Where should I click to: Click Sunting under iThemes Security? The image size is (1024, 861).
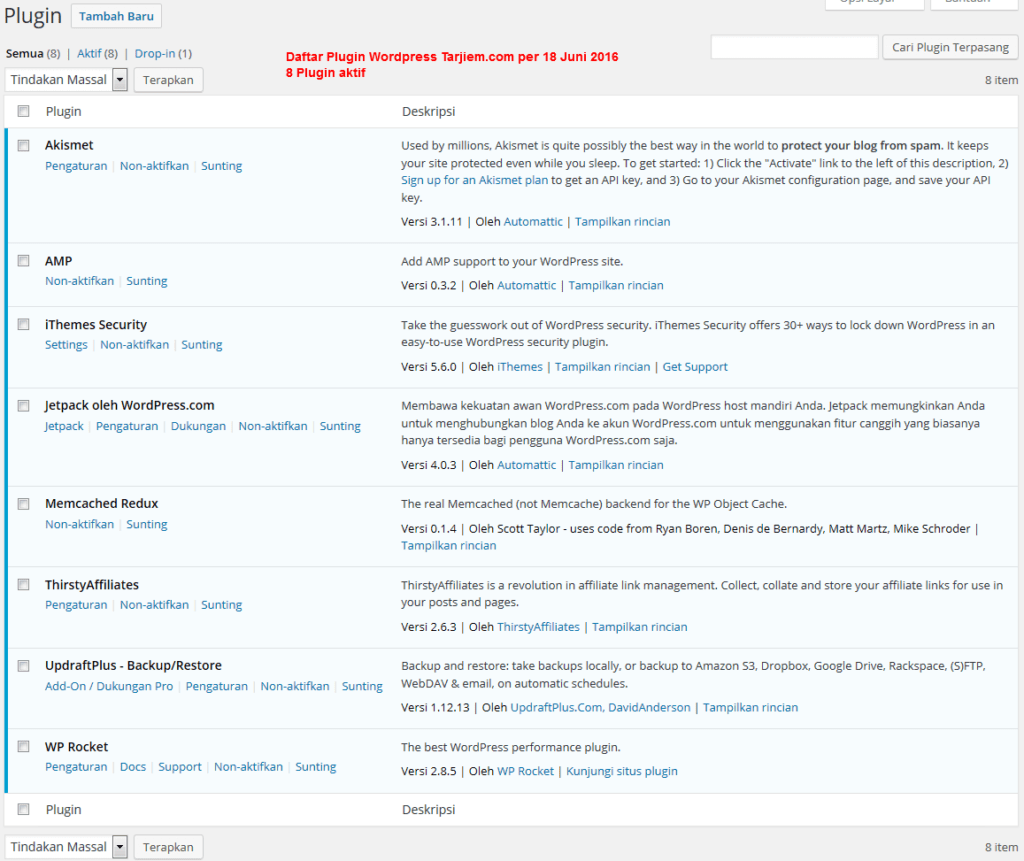(202, 344)
